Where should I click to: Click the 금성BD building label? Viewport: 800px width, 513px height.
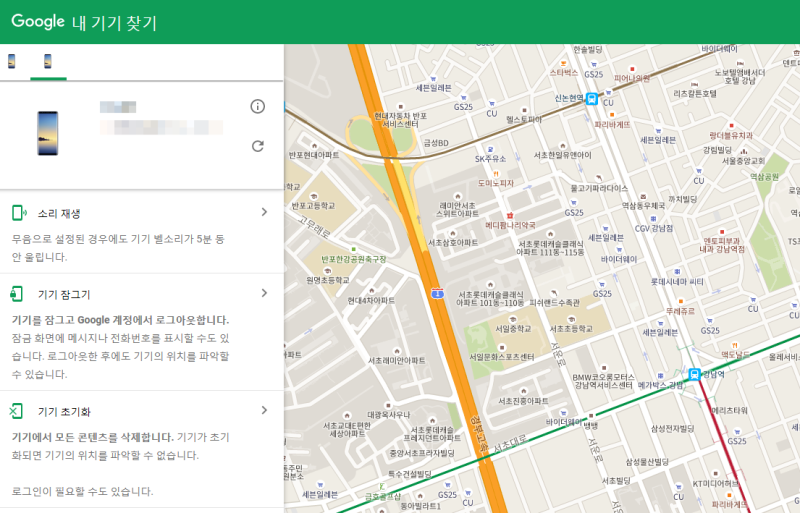click(x=436, y=143)
